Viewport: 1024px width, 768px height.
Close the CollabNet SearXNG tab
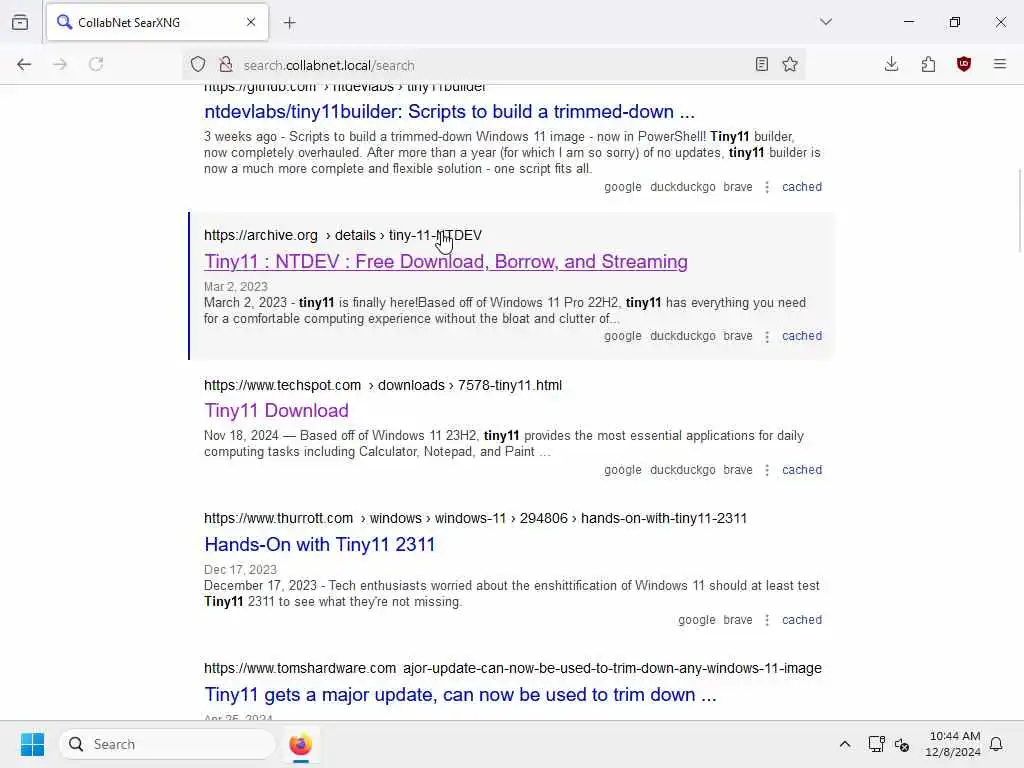(x=251, y=22)
